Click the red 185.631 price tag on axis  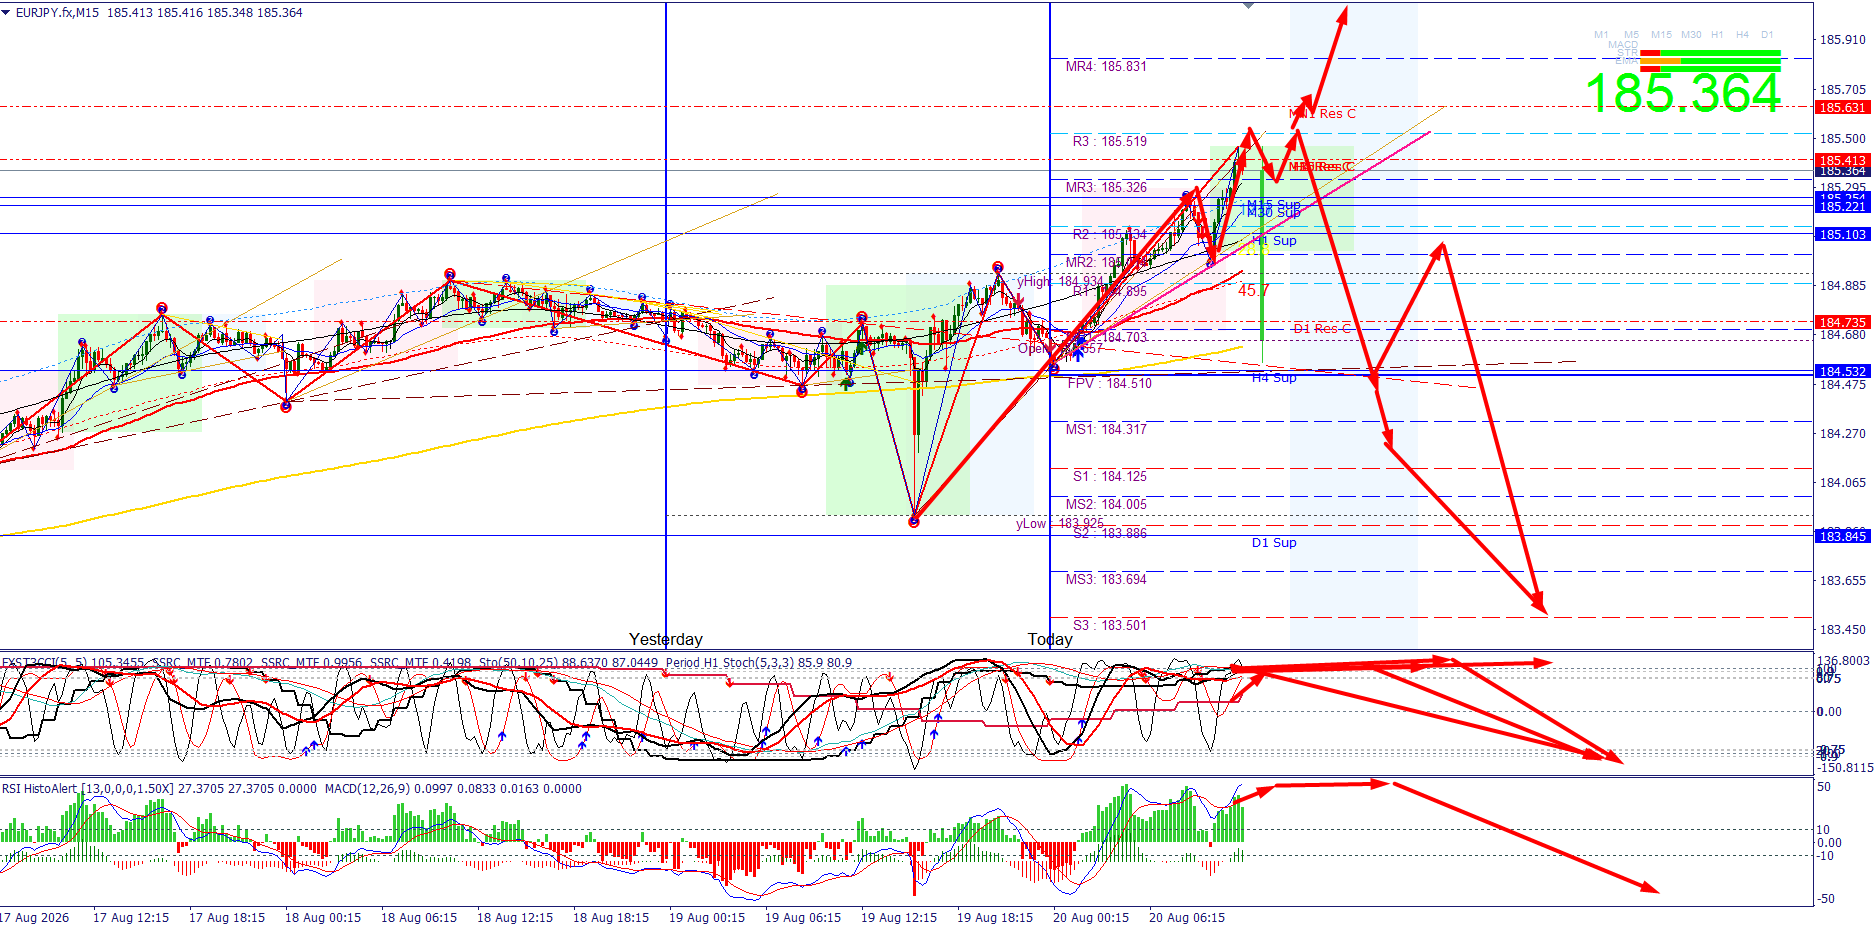point(1842,108)
